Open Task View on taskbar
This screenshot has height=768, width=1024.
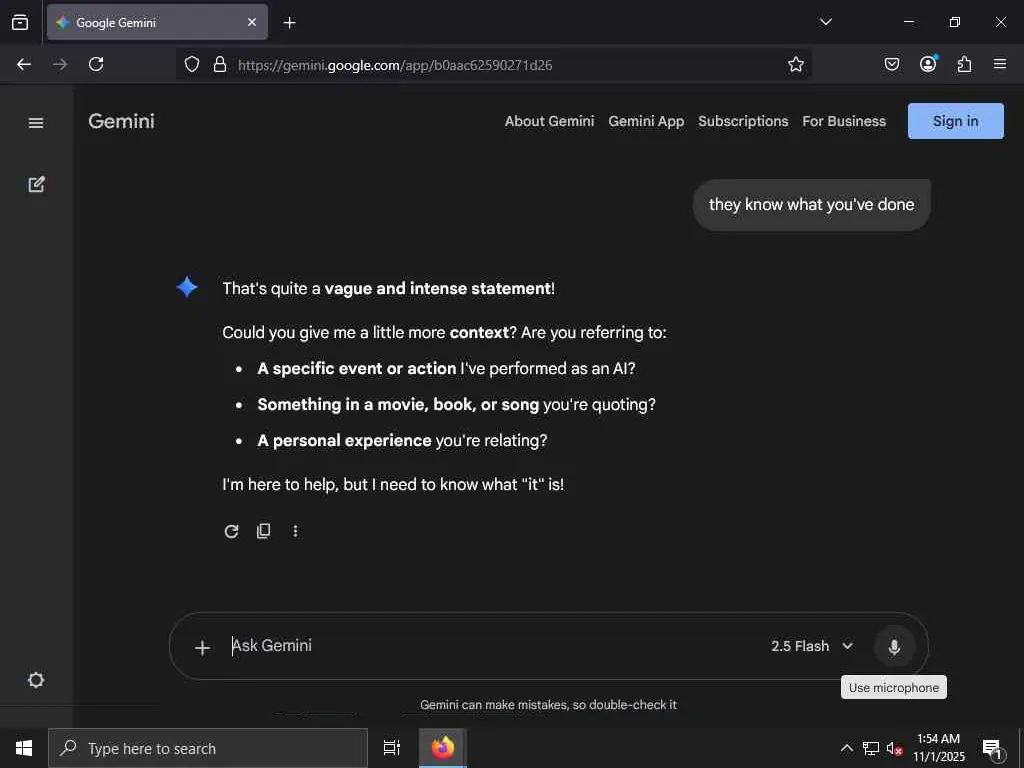click(391, 748)
